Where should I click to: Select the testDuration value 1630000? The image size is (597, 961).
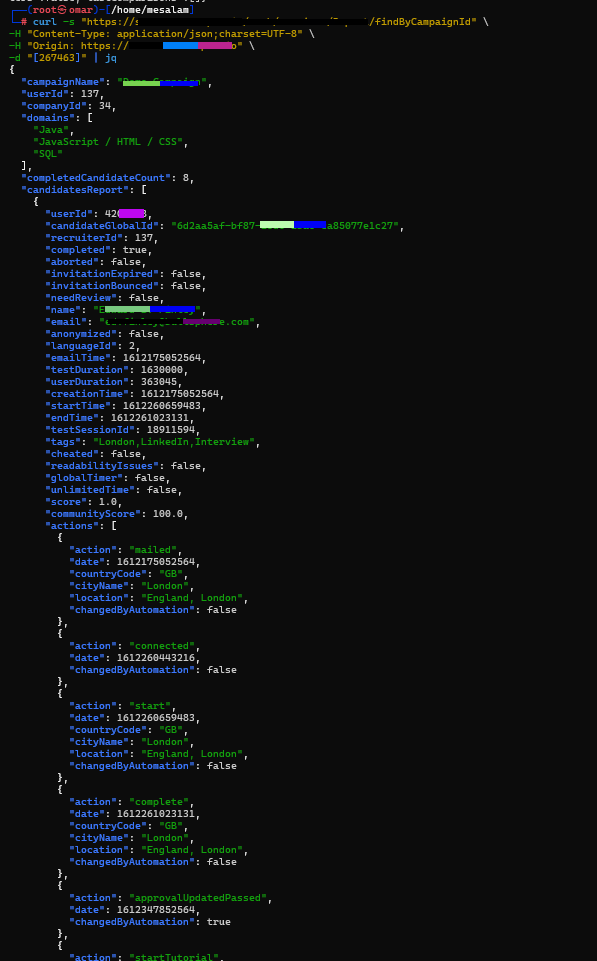tap(162, 370)
